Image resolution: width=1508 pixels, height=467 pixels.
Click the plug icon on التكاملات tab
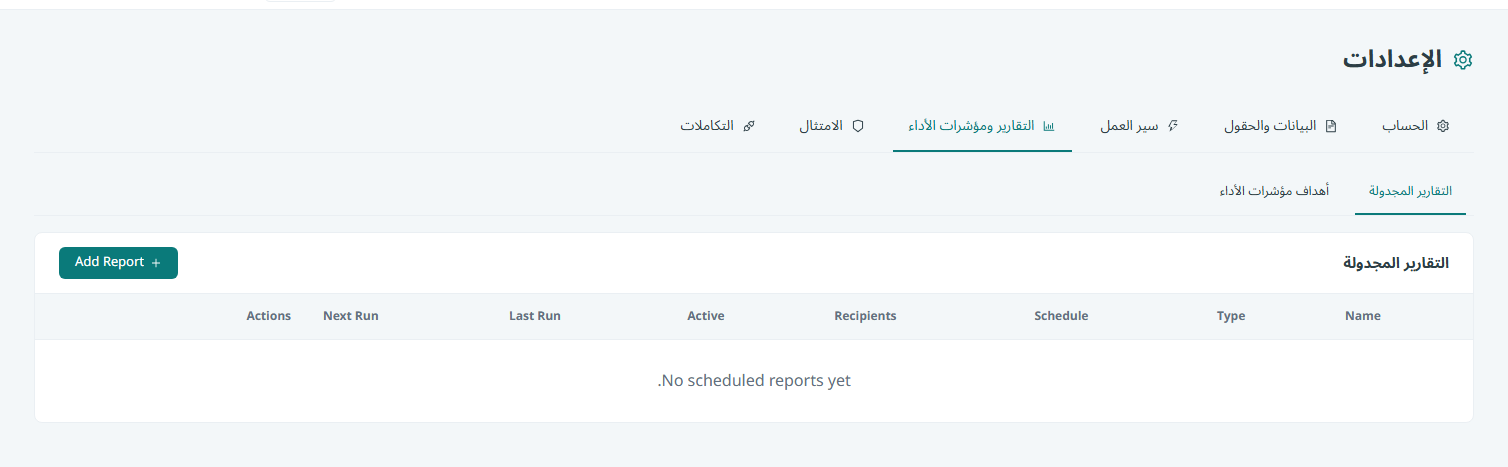coord(748,127)
